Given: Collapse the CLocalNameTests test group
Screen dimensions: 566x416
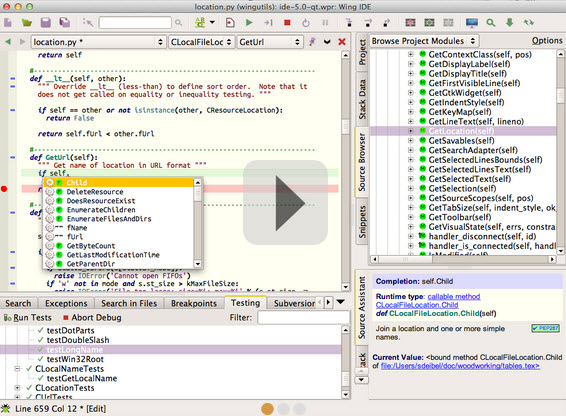Looking at the screenshot, I should click(17, 369).
